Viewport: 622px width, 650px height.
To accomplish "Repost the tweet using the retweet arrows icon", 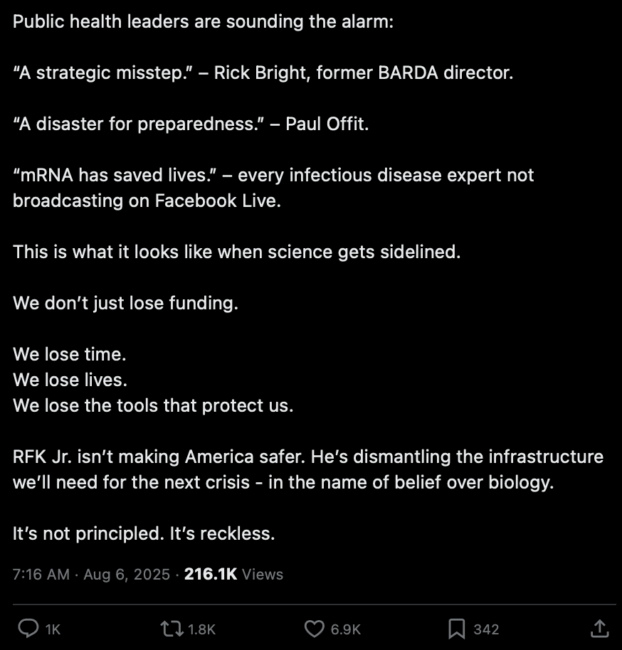I will (172, 629).
